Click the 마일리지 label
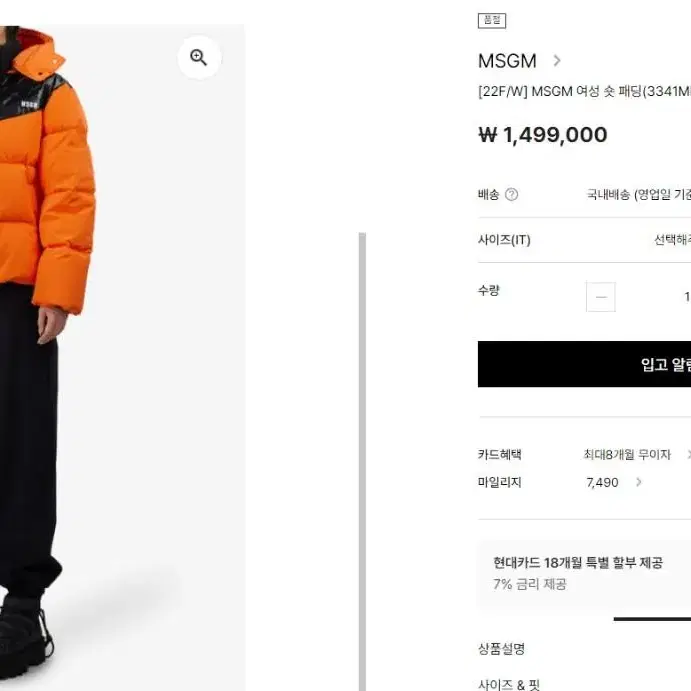The width and height of the screenshot is (691, 691). (x=500, y=482)
